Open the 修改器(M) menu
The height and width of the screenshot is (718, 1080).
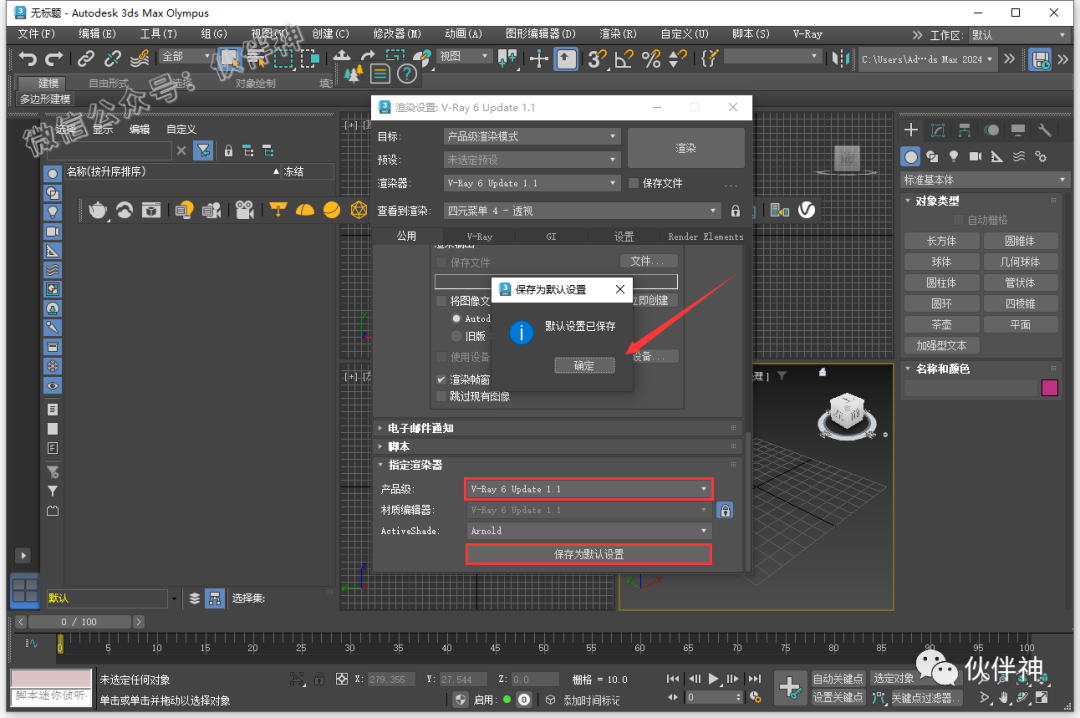[x=397, y=34]
